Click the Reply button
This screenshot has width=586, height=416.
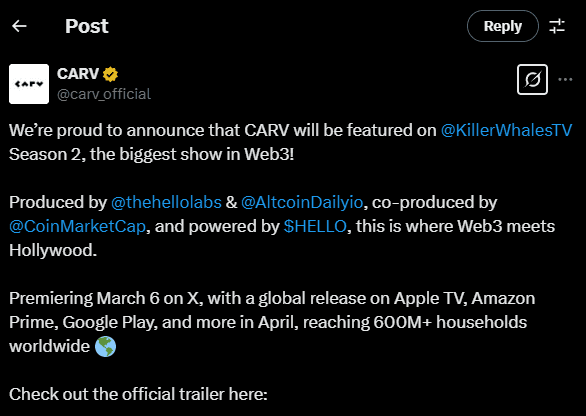coord(503,26)
